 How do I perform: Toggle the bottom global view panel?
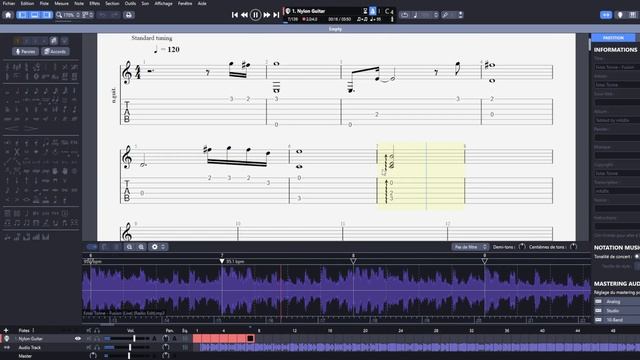35,15
